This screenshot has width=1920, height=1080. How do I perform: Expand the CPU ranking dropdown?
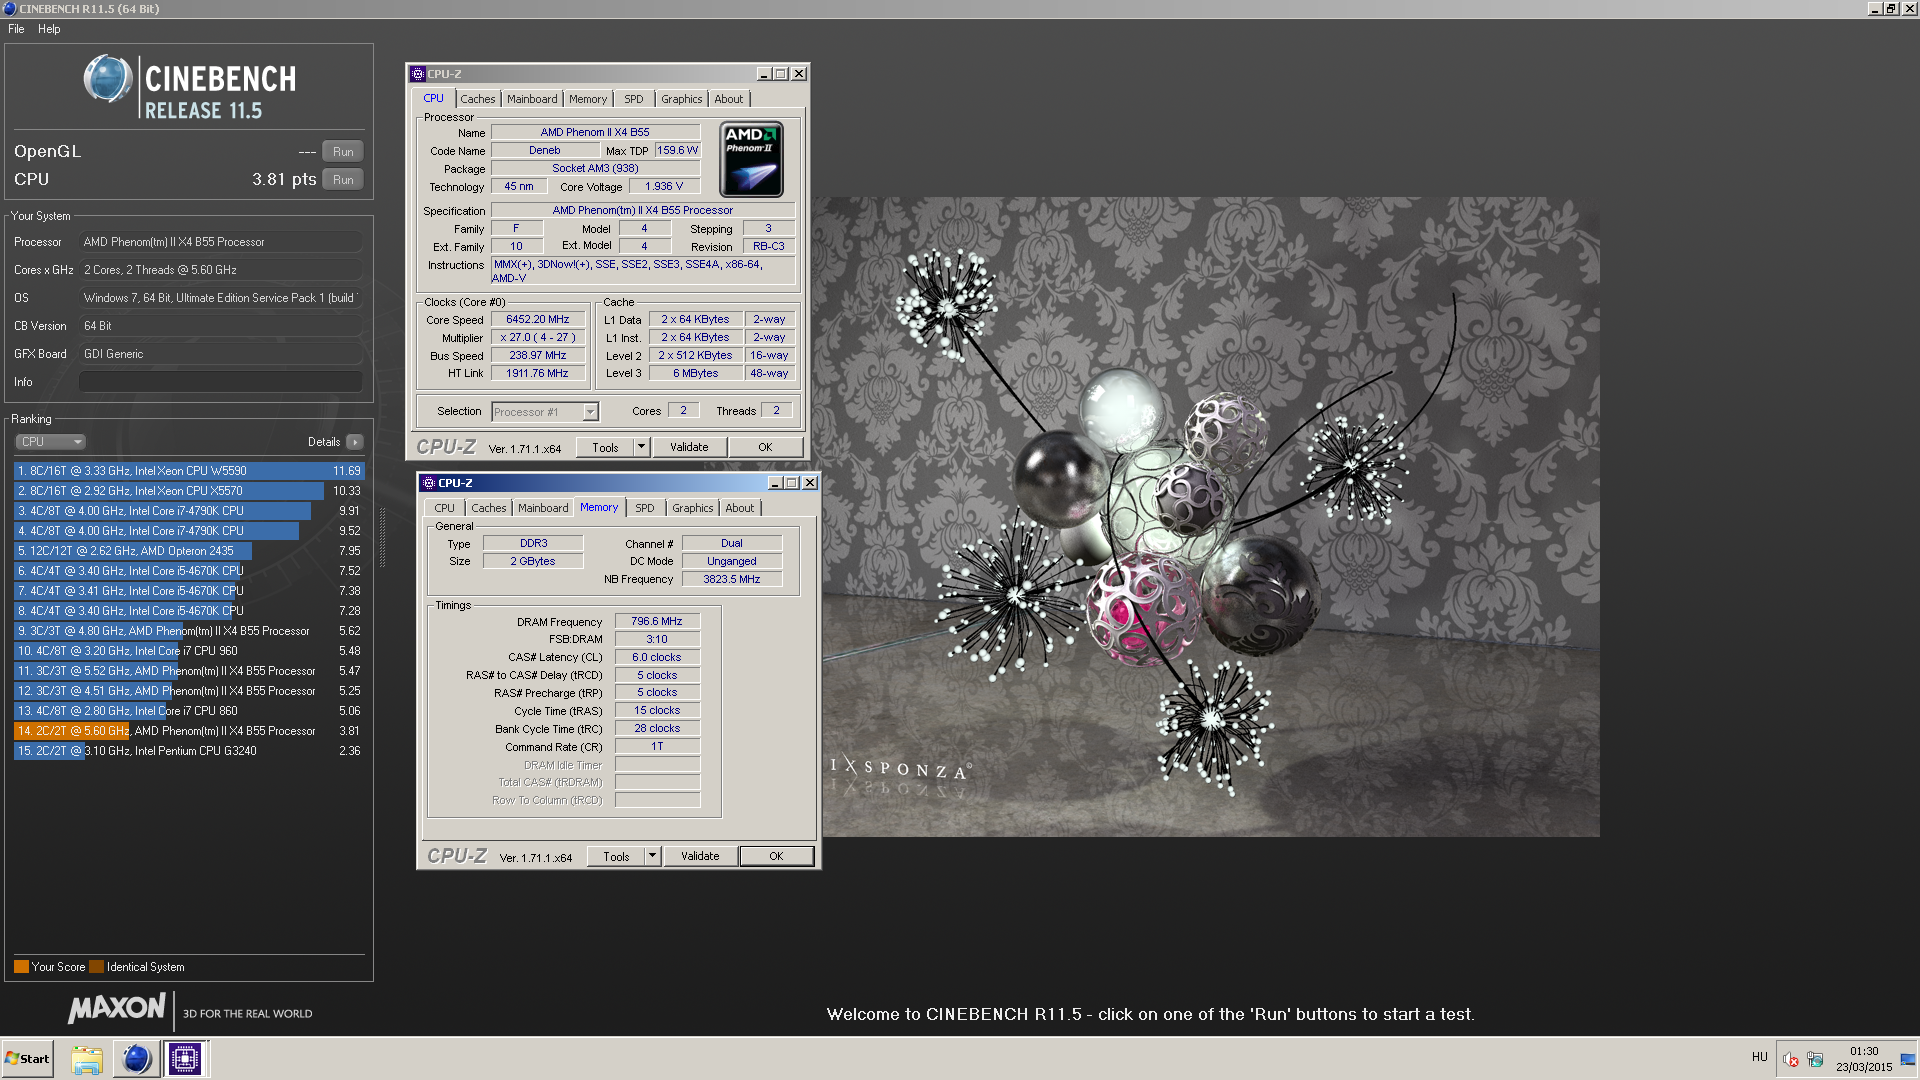tap(50, 442)
